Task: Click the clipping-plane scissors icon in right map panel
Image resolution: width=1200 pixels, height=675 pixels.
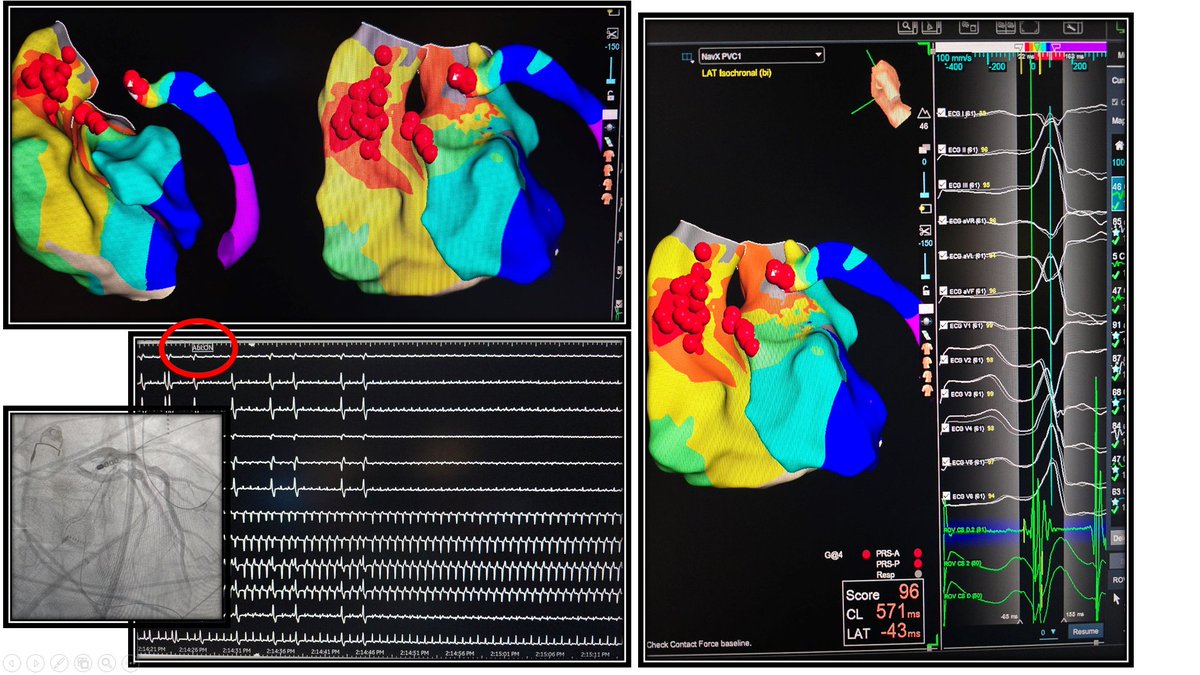Action: click(925, 230)
